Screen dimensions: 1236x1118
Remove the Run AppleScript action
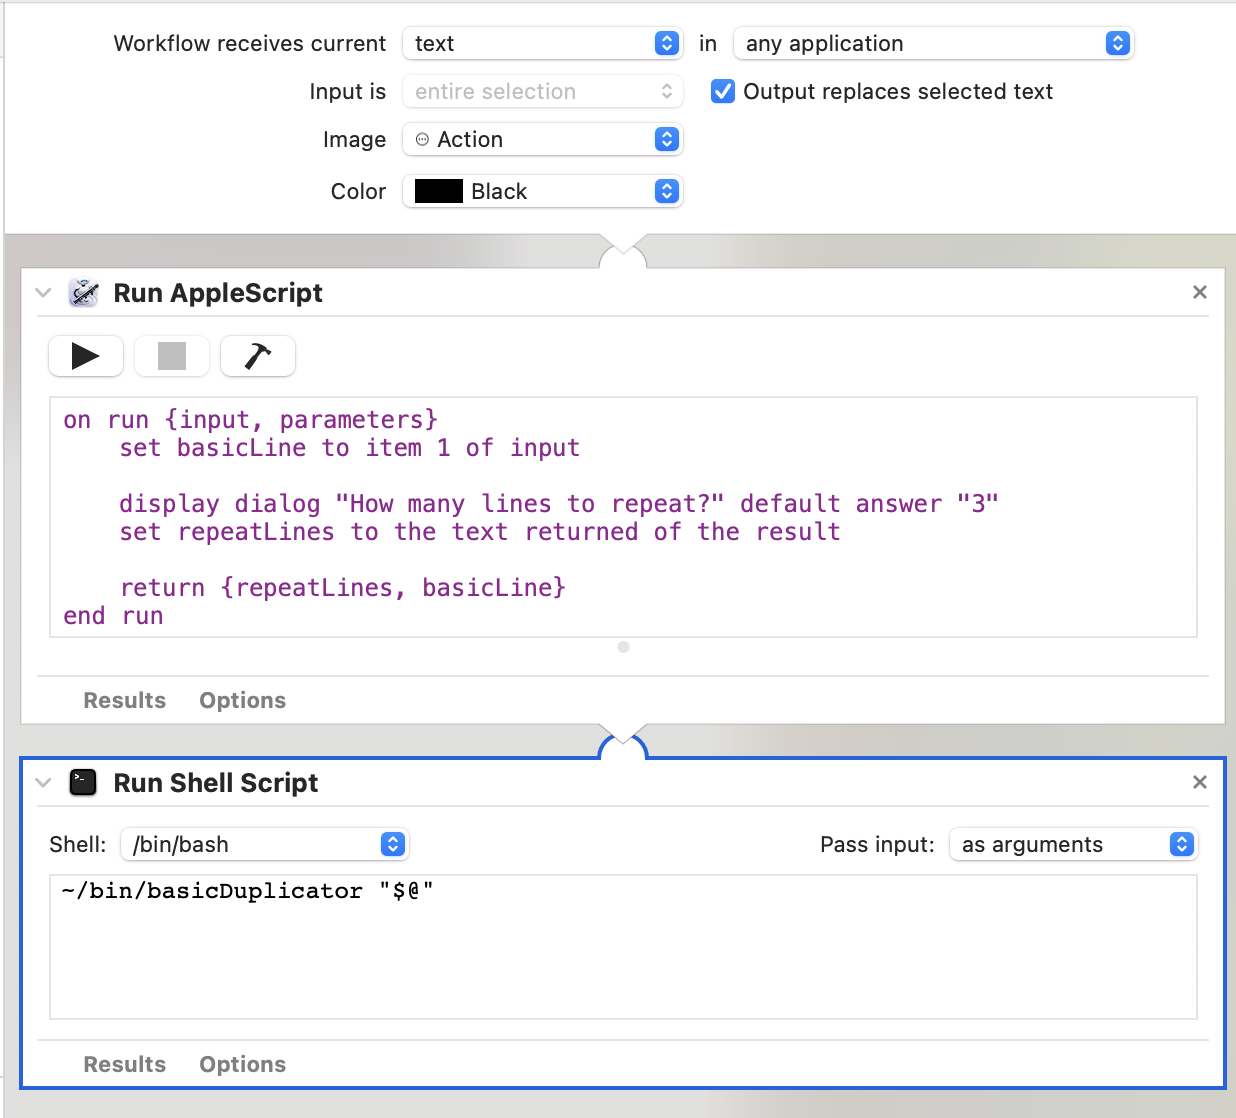pyautogui.click(x=1199, y=292)
